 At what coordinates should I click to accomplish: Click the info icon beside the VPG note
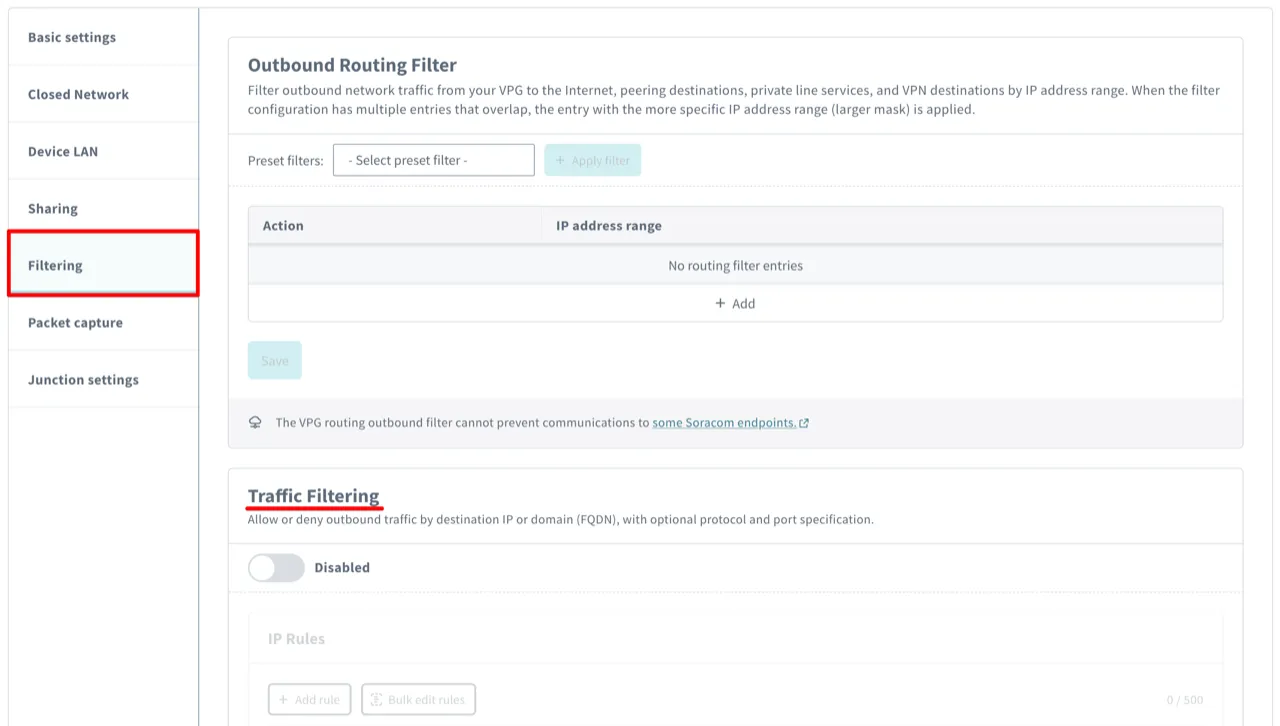coord(255,423)
